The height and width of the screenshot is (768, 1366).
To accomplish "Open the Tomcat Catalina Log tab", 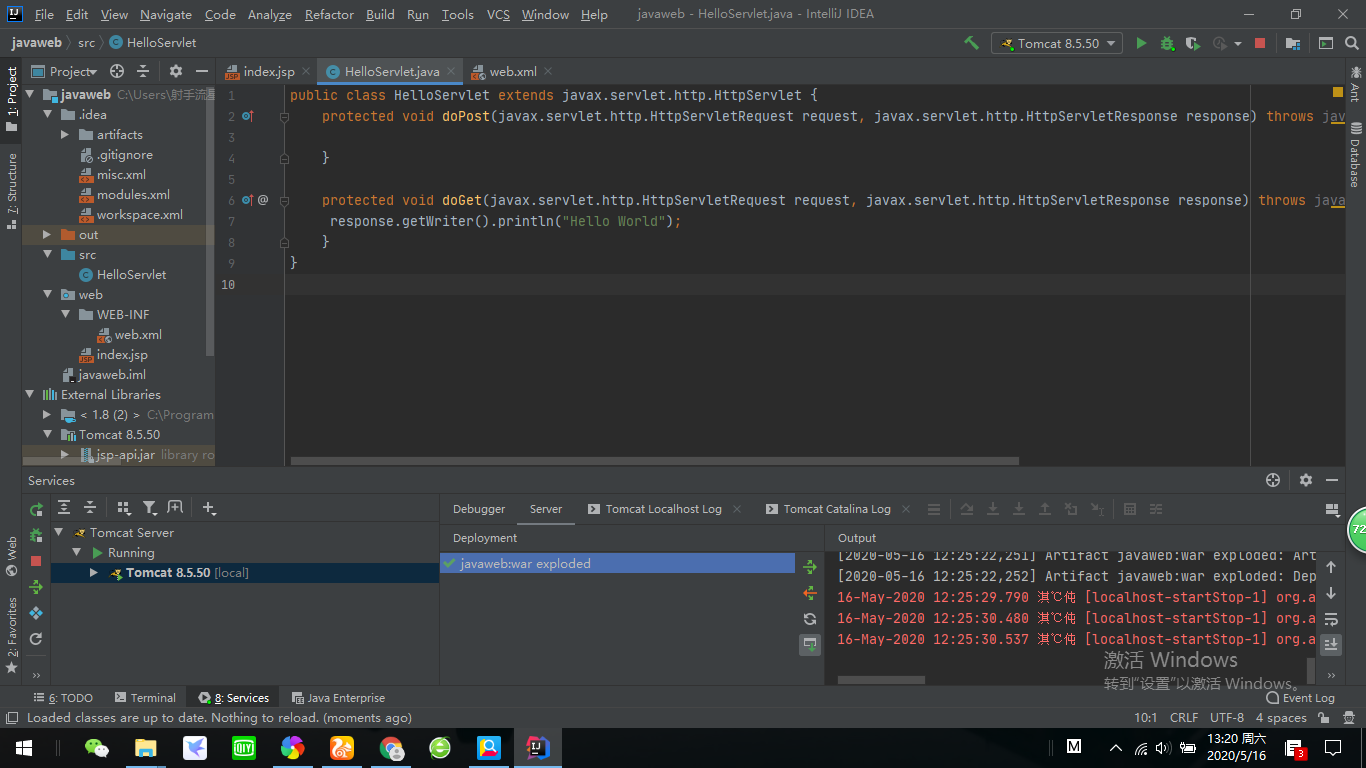I will pyautogui.click(x=837, y=509).
